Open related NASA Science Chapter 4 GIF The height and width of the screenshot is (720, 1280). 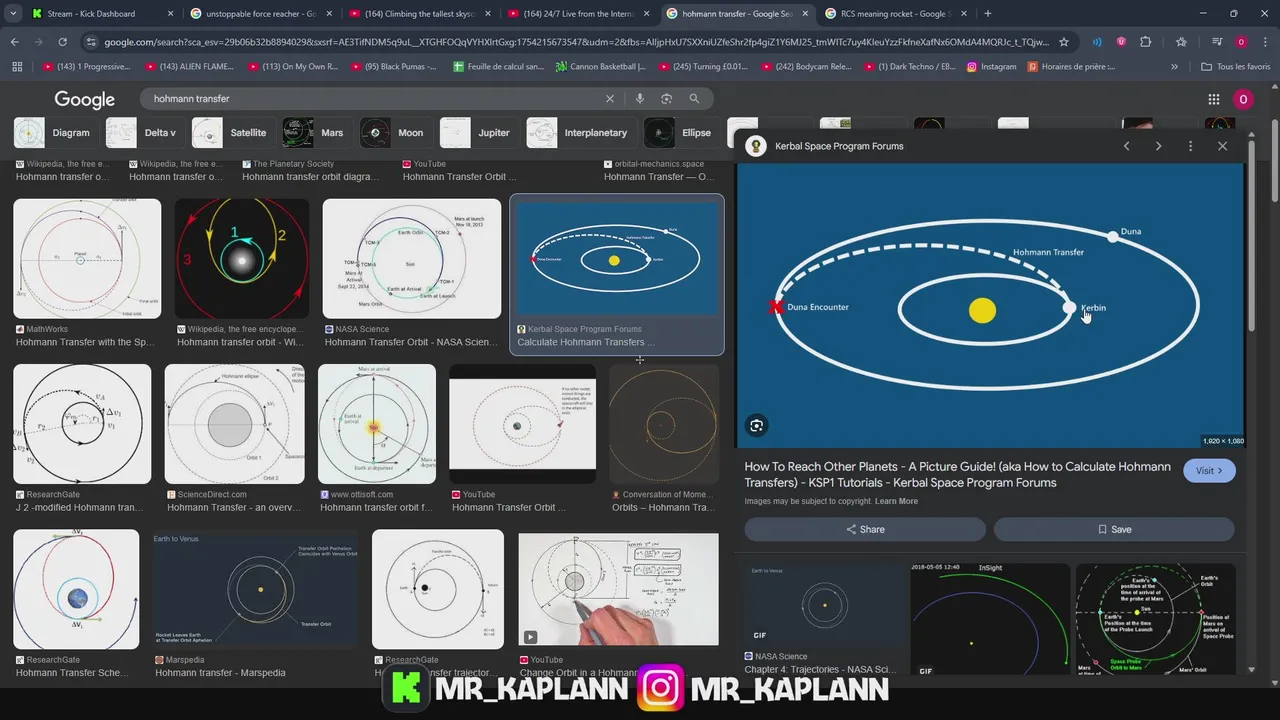(823, 606)
